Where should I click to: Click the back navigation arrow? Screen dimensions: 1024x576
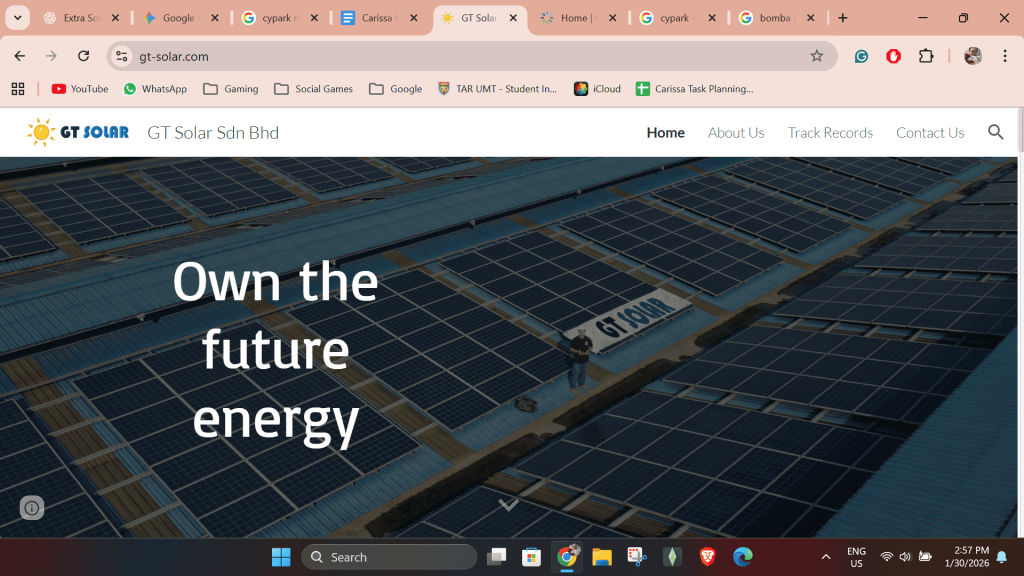click(x=20, y=56)
